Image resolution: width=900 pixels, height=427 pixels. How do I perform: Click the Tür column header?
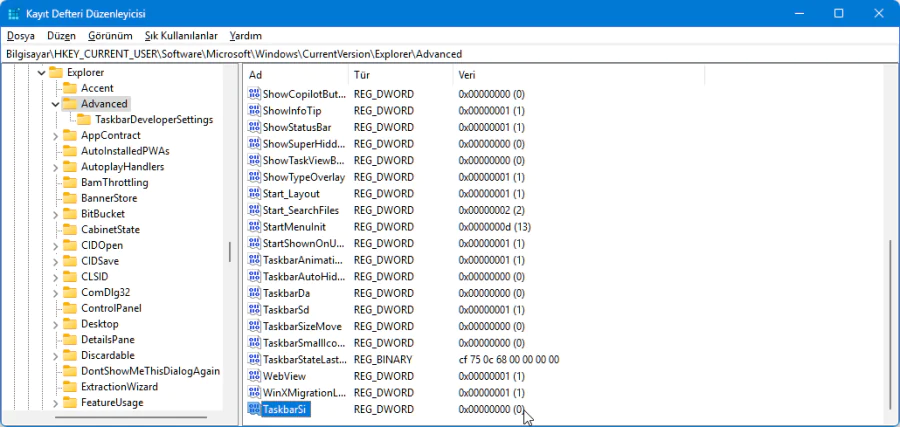point(400,75)
